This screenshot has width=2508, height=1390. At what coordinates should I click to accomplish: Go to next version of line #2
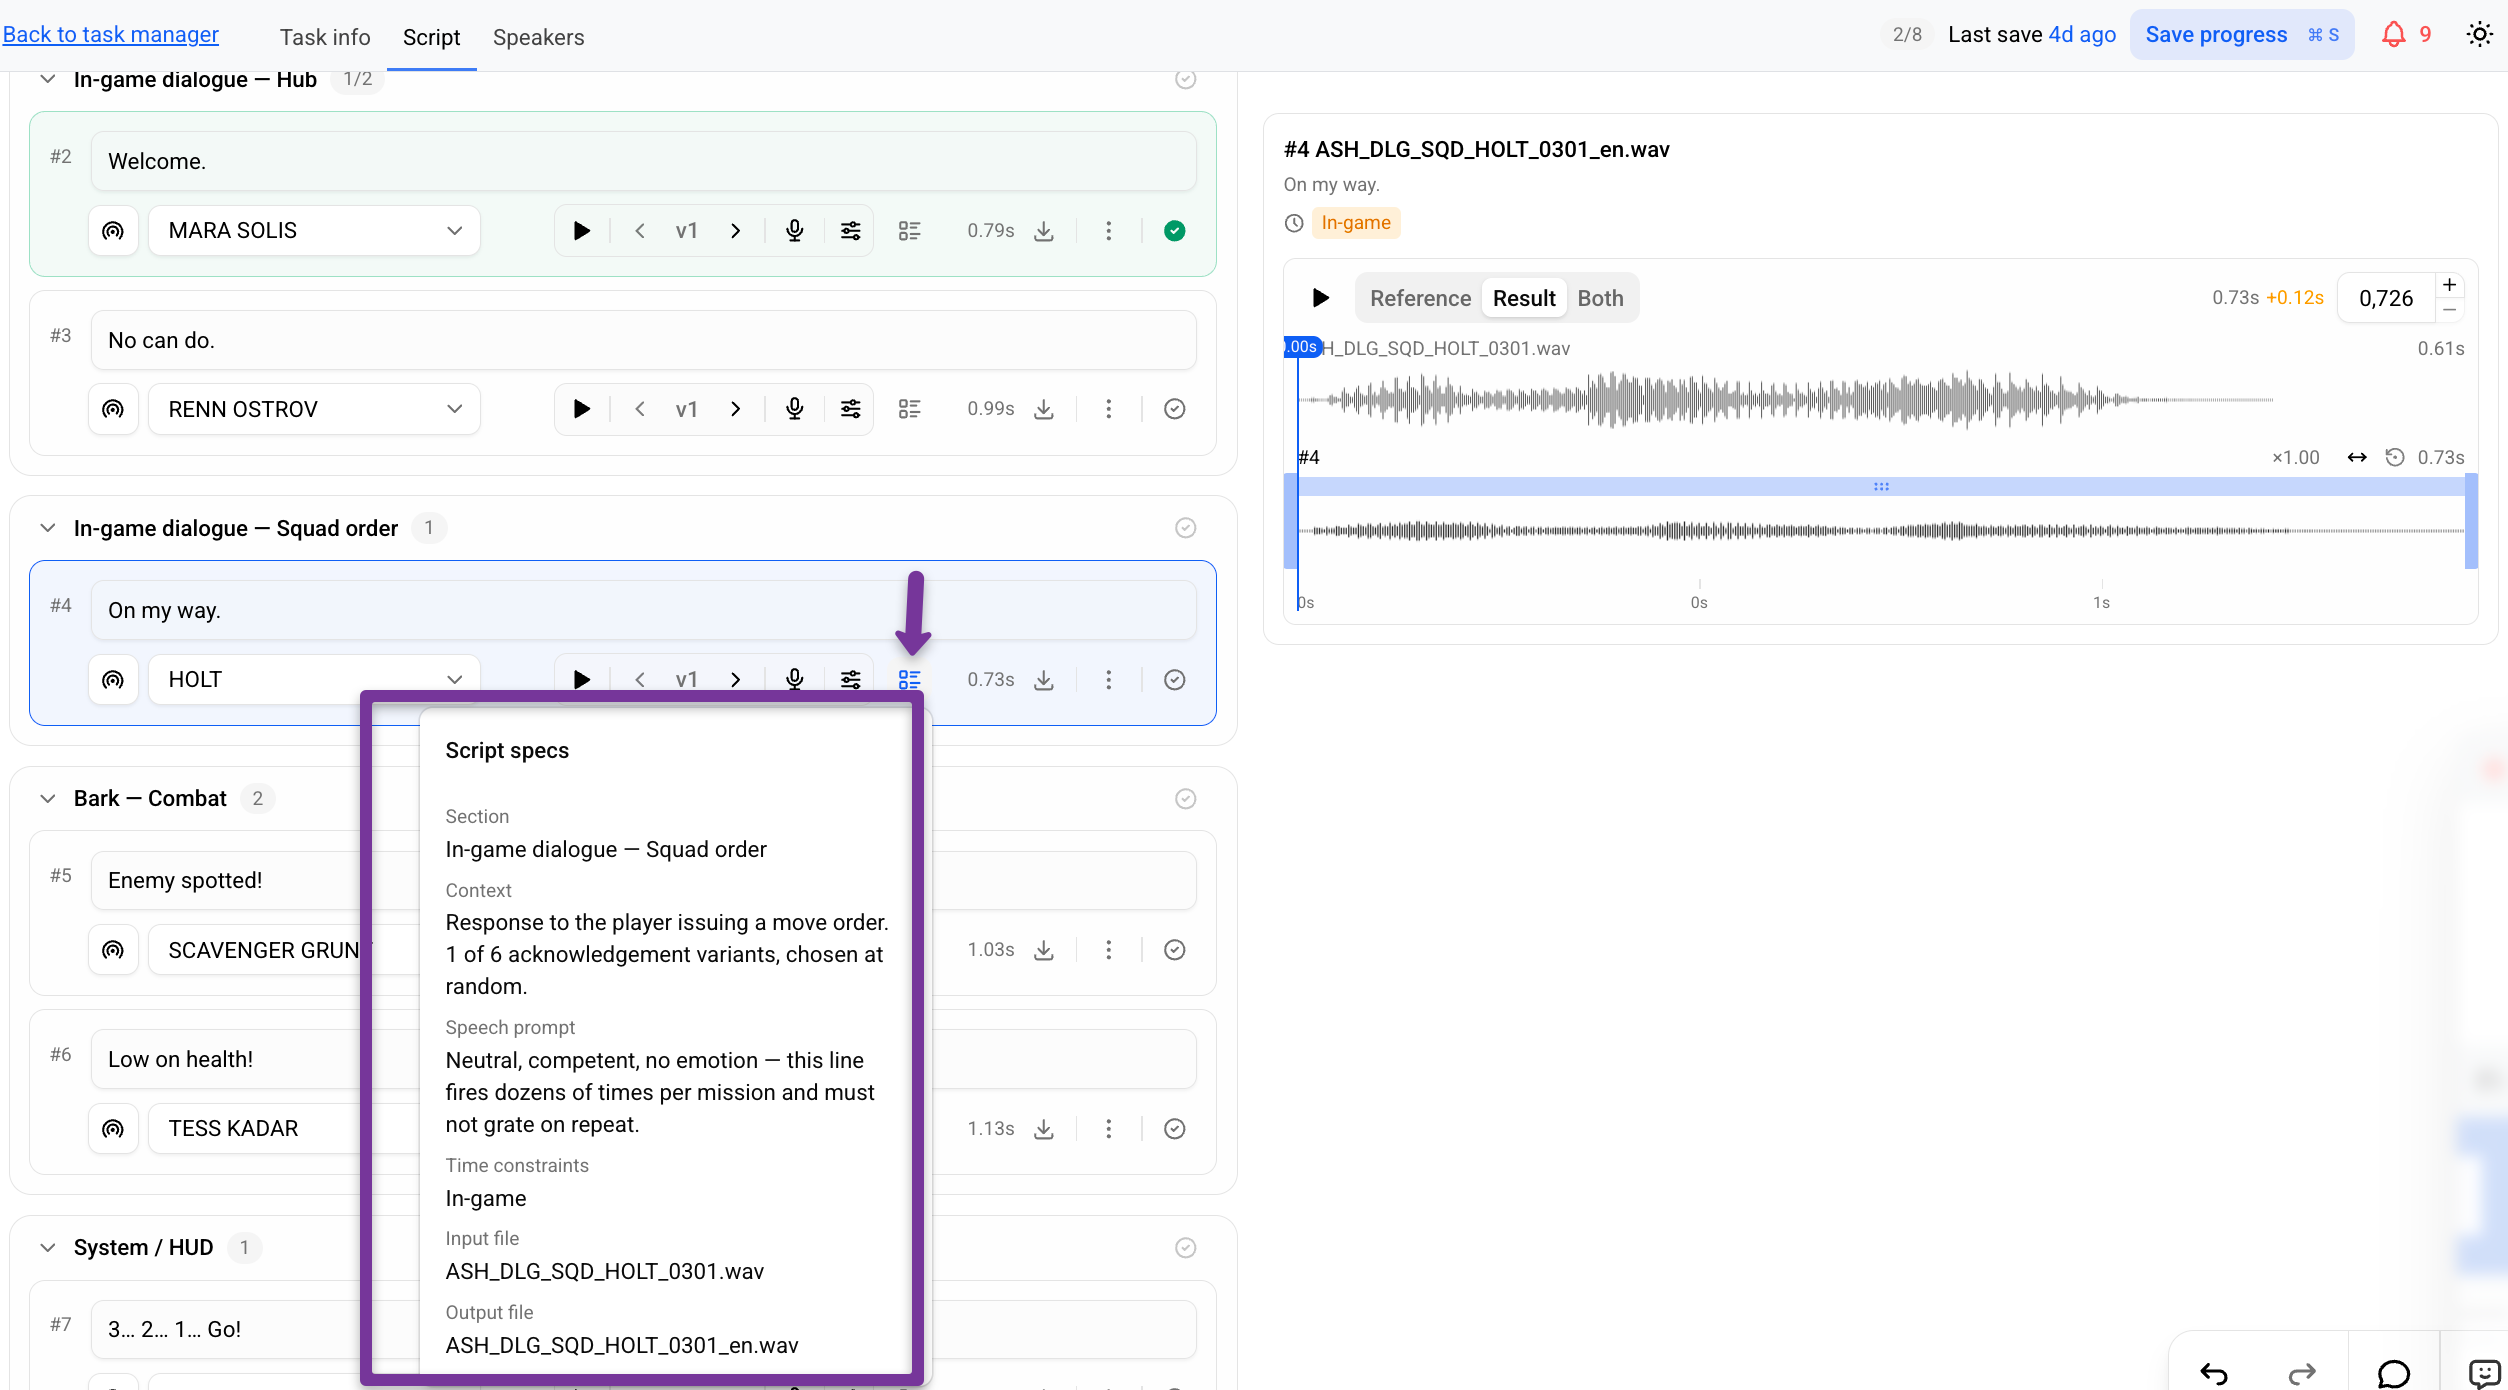pos(735,231)
